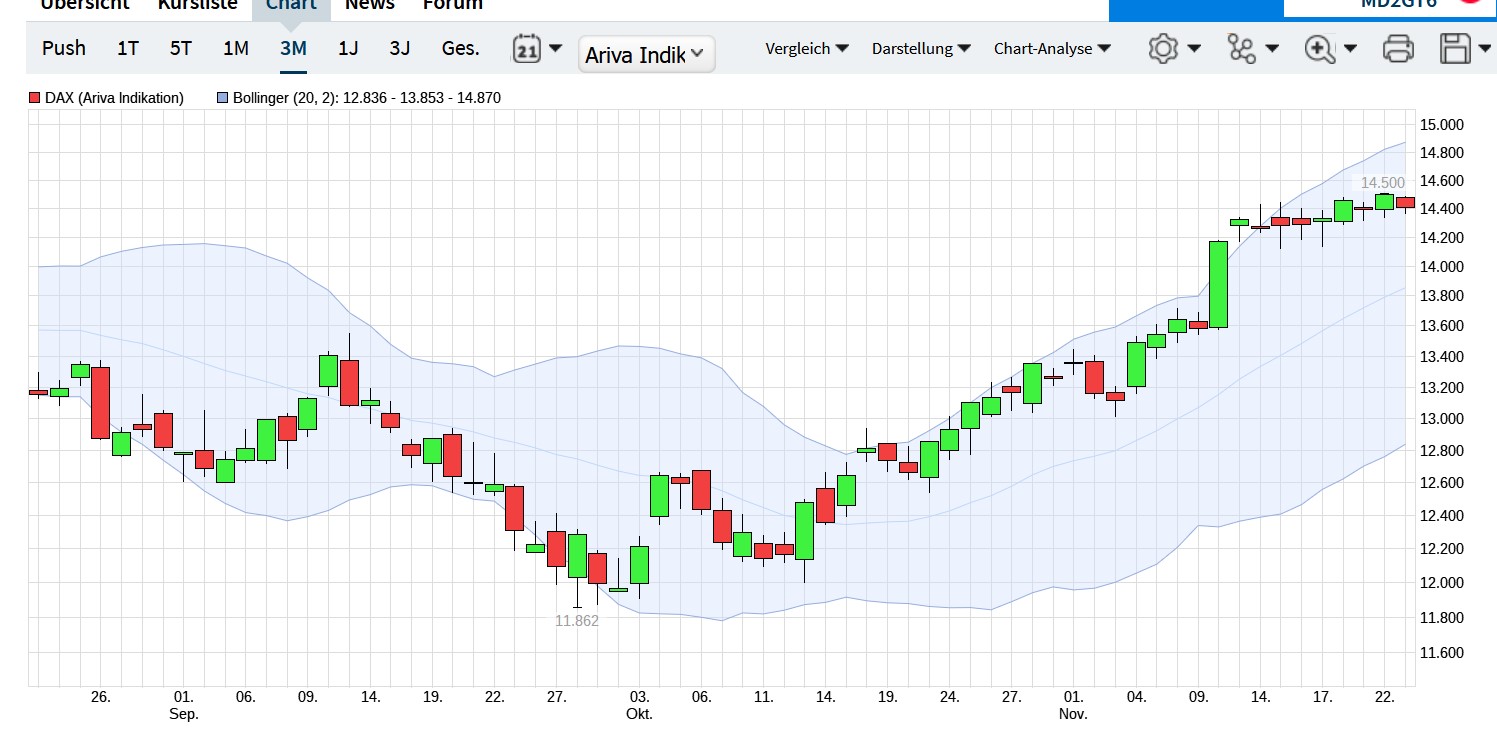Image resolution: width=1497 pixels, height=735 pixels.
Task: Click the DAX (Ariva Indikation) legend label
Action: pyautogui.click(x=114, y=98)
